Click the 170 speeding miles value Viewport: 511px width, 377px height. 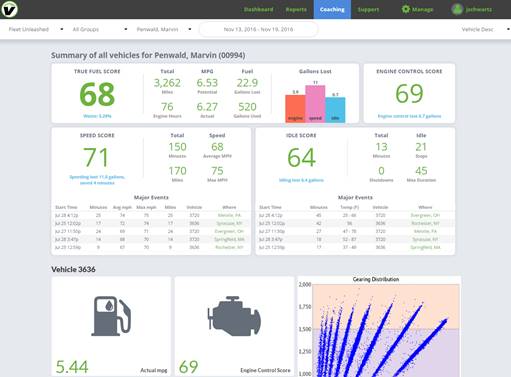tap(177, 171)
